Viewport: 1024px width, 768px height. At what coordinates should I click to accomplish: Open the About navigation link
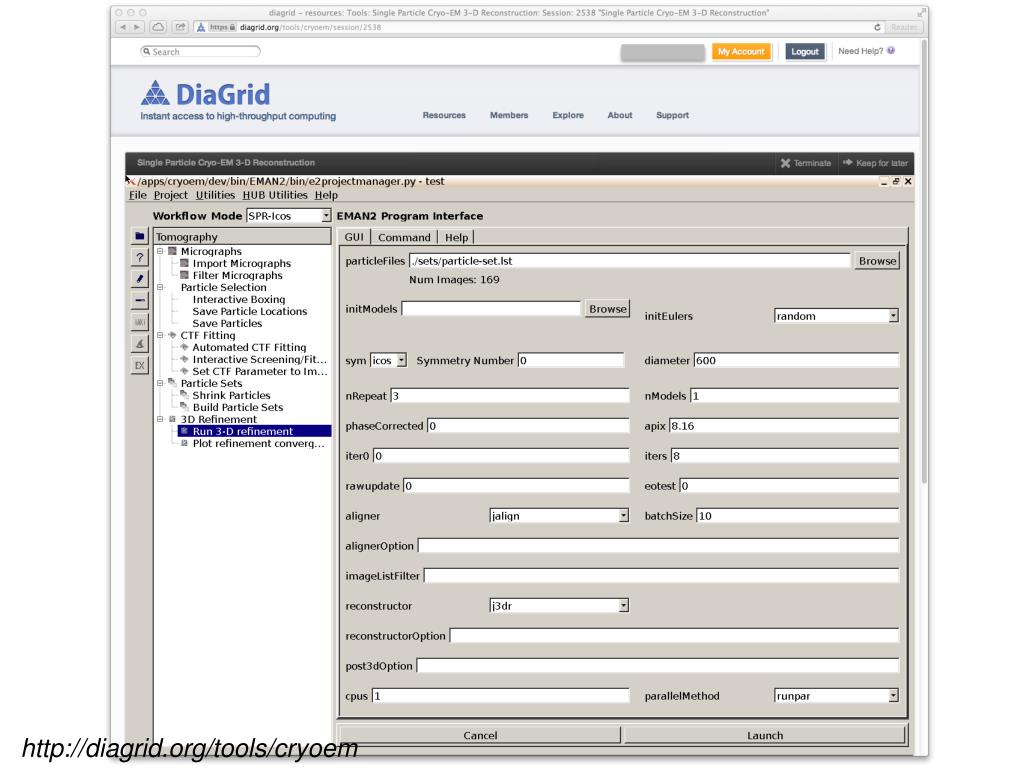click(x=620, y=116)
